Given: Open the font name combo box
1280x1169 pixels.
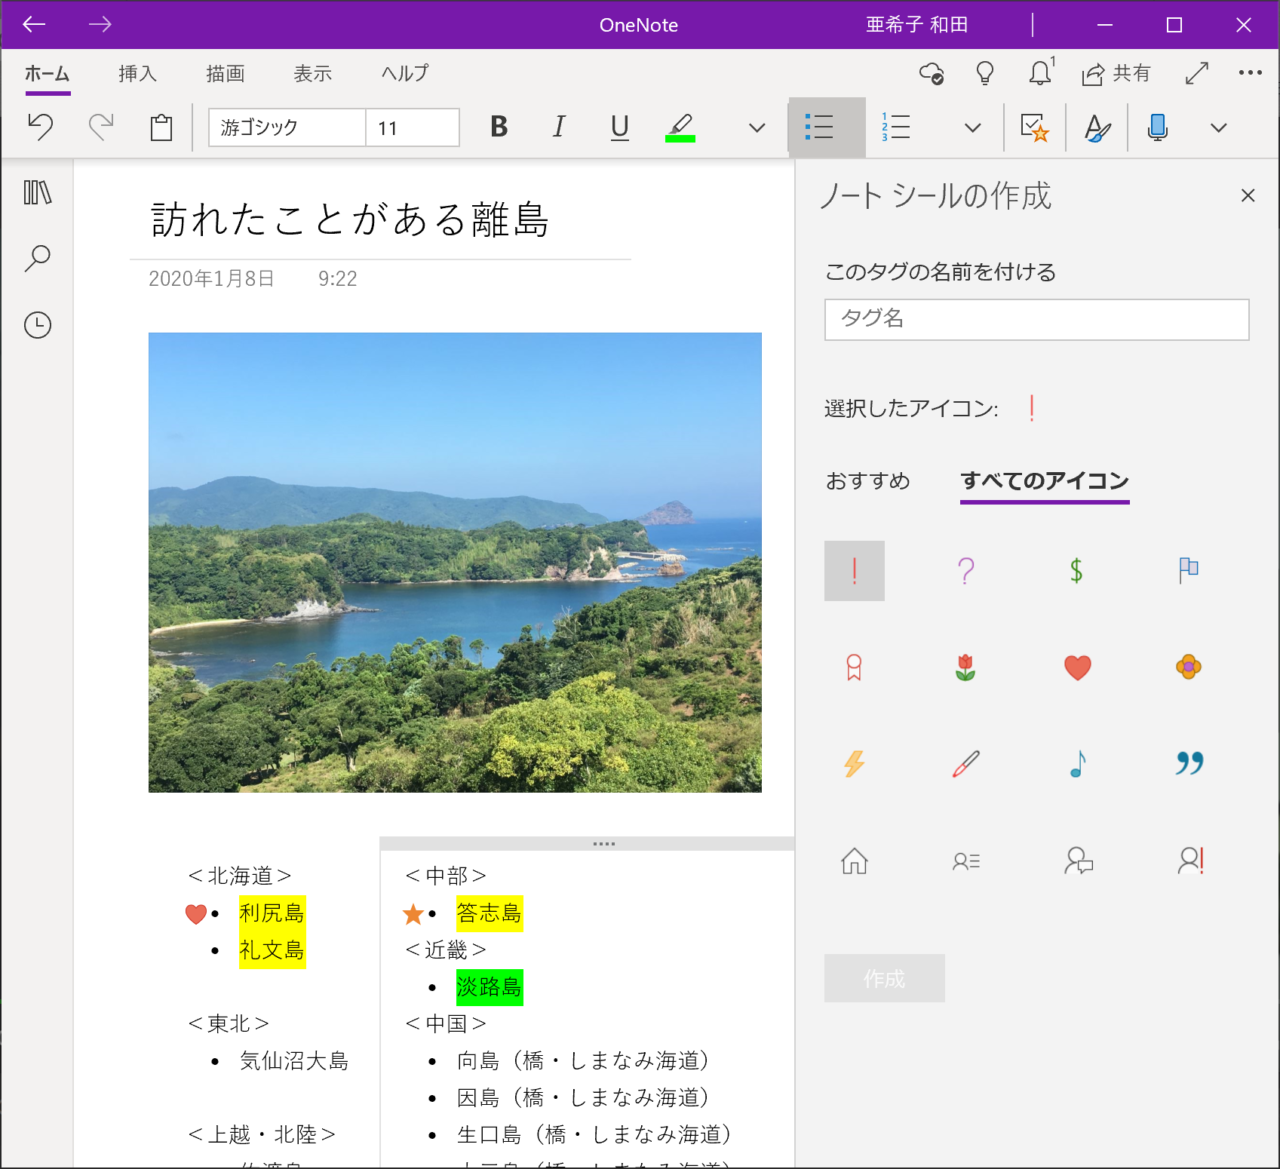Looking at the screenshot, I should tap(286, 128).
